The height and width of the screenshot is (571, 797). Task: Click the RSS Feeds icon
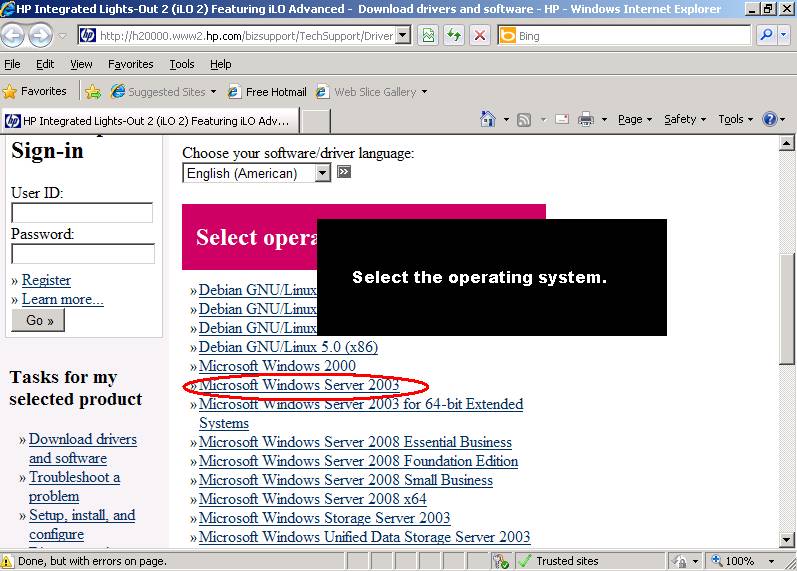tap(524, 120)
